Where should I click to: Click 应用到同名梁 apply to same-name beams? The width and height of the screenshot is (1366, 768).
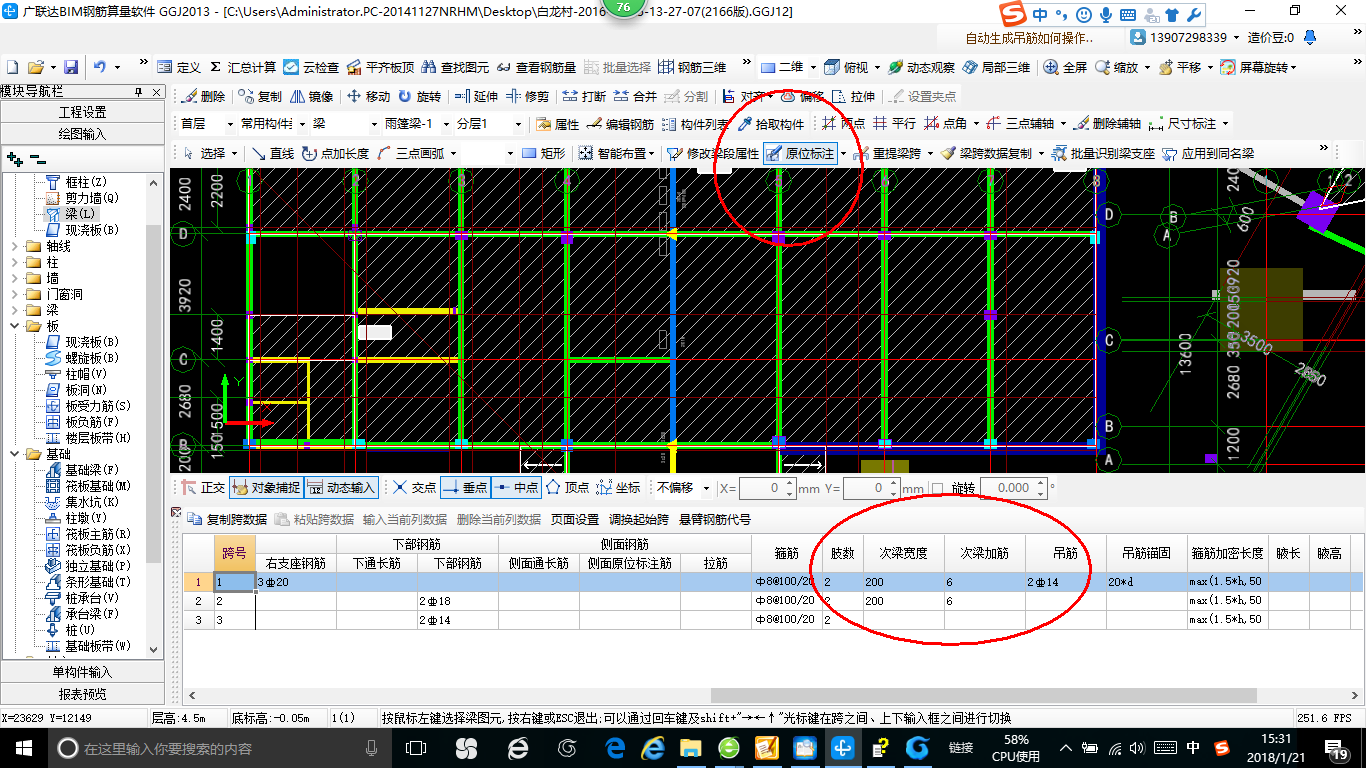click(x=1207, y=153)
